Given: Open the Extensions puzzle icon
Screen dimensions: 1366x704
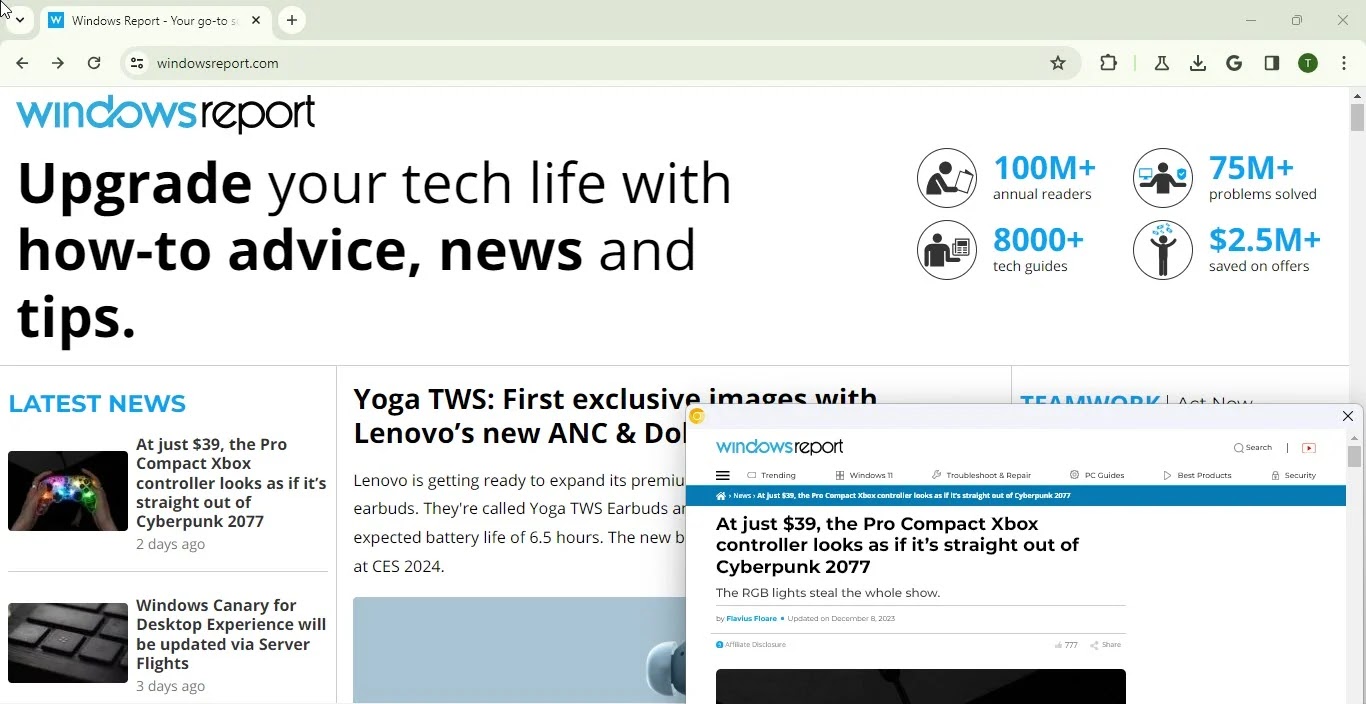Looking at the screenshot, I should click(x=1109, y=63).
